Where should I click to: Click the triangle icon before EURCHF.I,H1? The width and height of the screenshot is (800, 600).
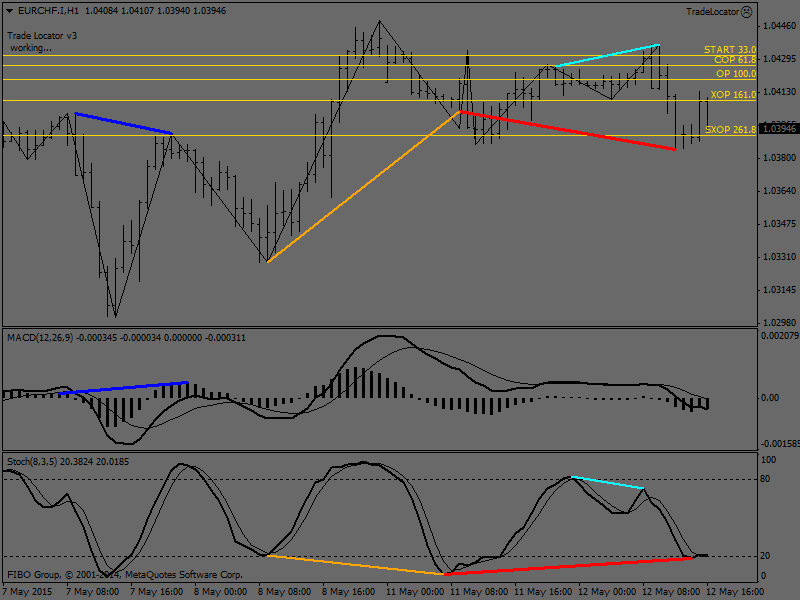tap(11, 11)
